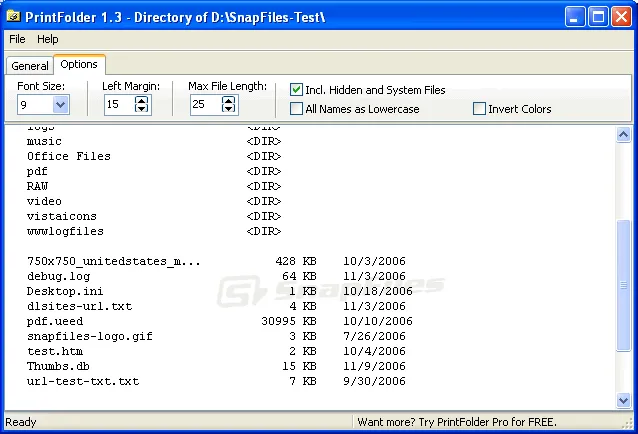Click 'Want more? Try PrintFolder Pro for FREE.'
The width and height of the screenshot is (638, 434).
point(457,422)
